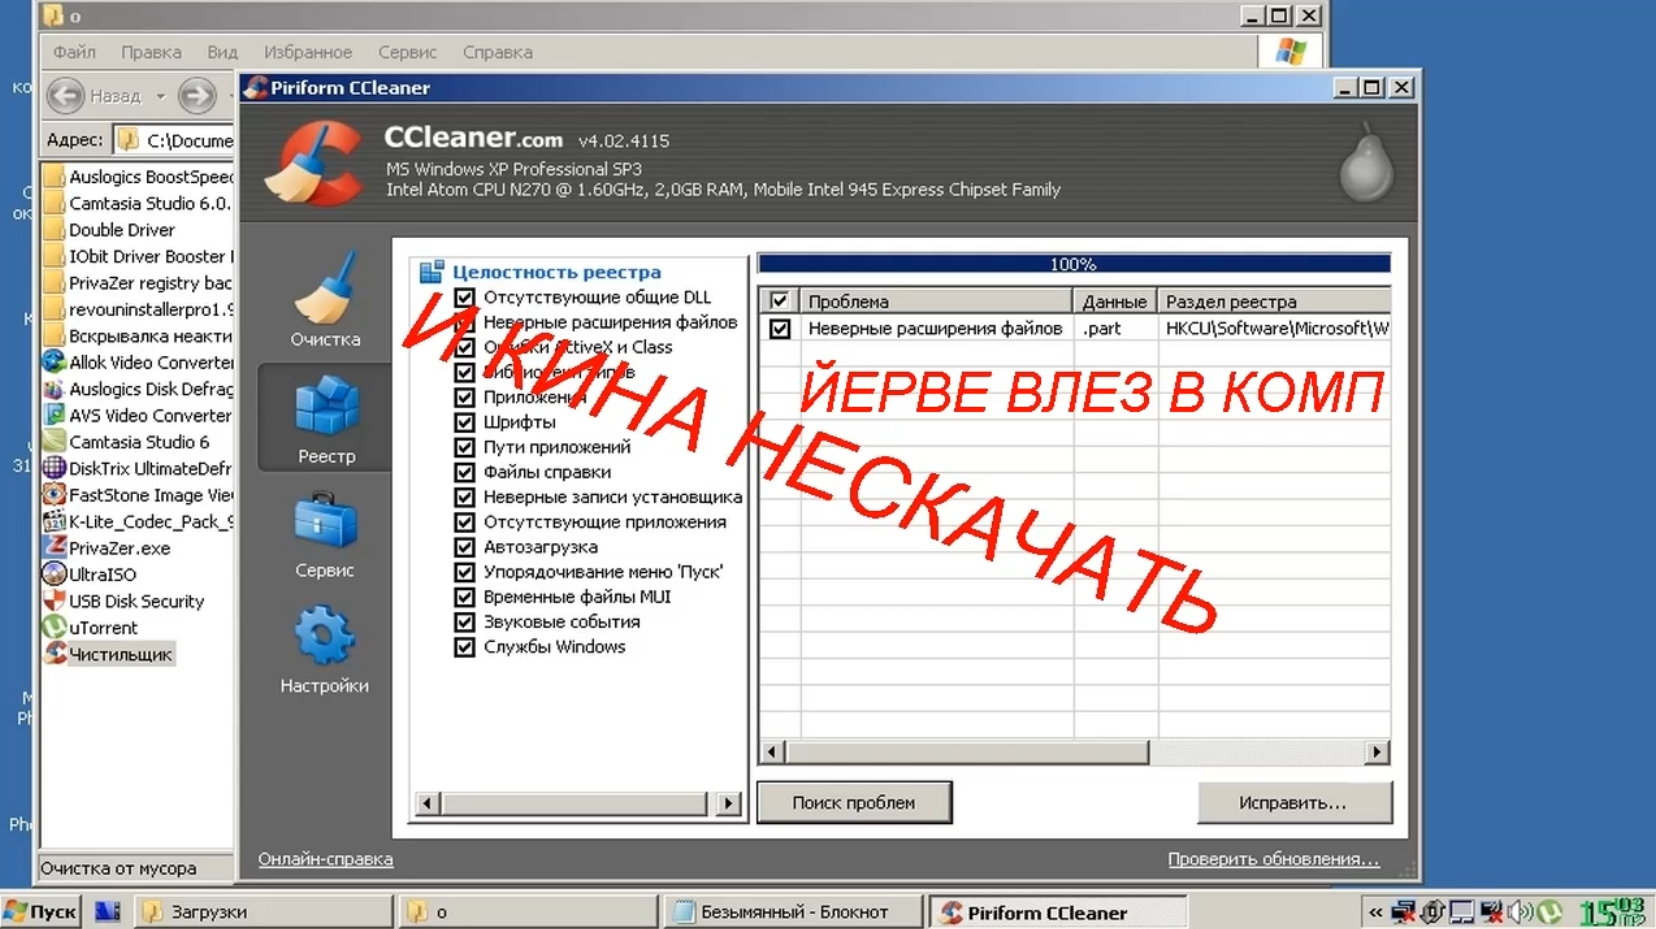
Task: Select uTorrent icon in Explorer list
Action: coord(54,627)
